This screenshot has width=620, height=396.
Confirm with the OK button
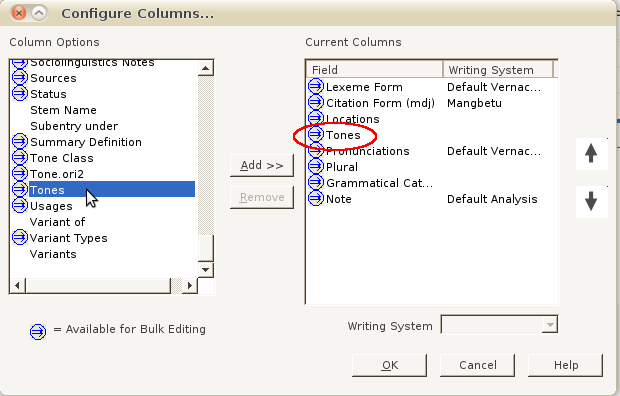389,365
